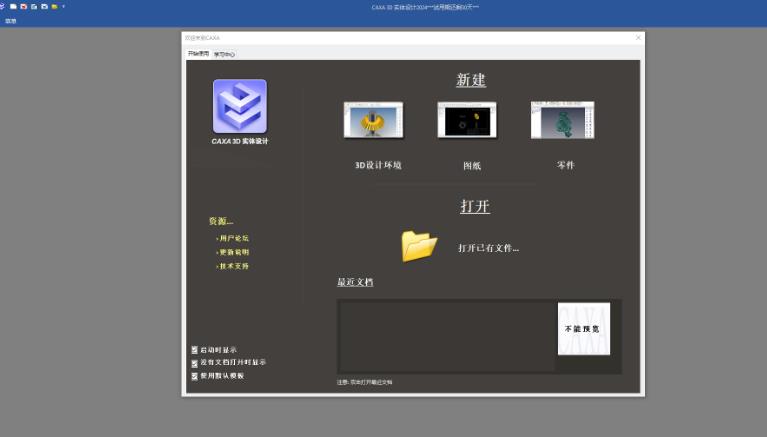Uncheck the 启动时显示 checkbox
This screenshot has height=437, width=767.
pos(194,350)
